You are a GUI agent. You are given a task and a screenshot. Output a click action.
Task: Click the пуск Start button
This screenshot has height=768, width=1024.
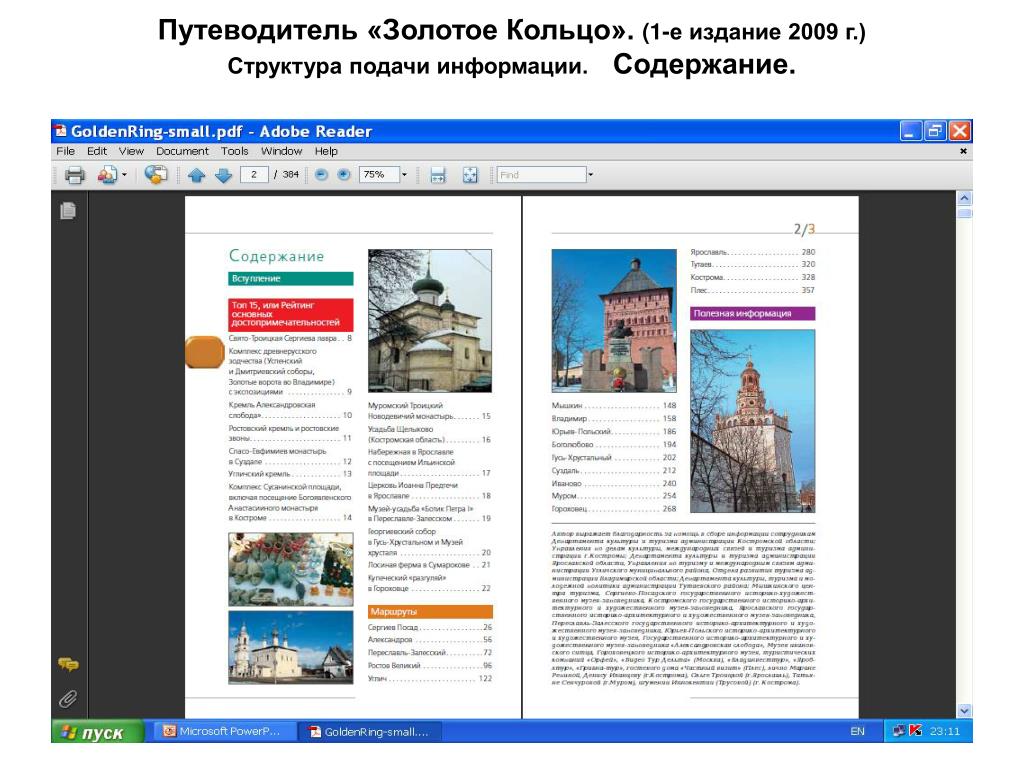(97, 732)
